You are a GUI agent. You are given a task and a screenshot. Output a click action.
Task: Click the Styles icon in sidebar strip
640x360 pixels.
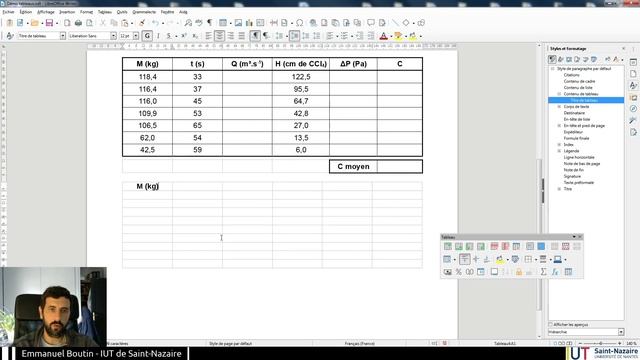pyautogui.click(x=633, y=85)
